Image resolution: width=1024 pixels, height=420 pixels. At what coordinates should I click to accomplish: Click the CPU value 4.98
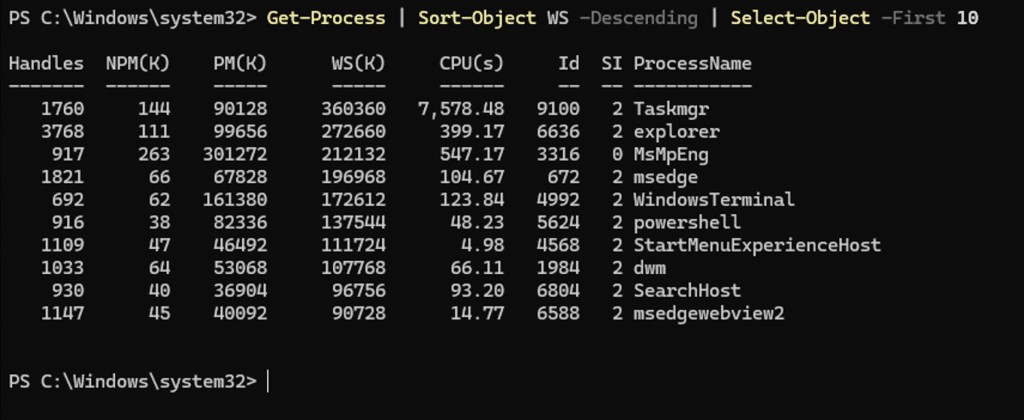pos(483,246)
